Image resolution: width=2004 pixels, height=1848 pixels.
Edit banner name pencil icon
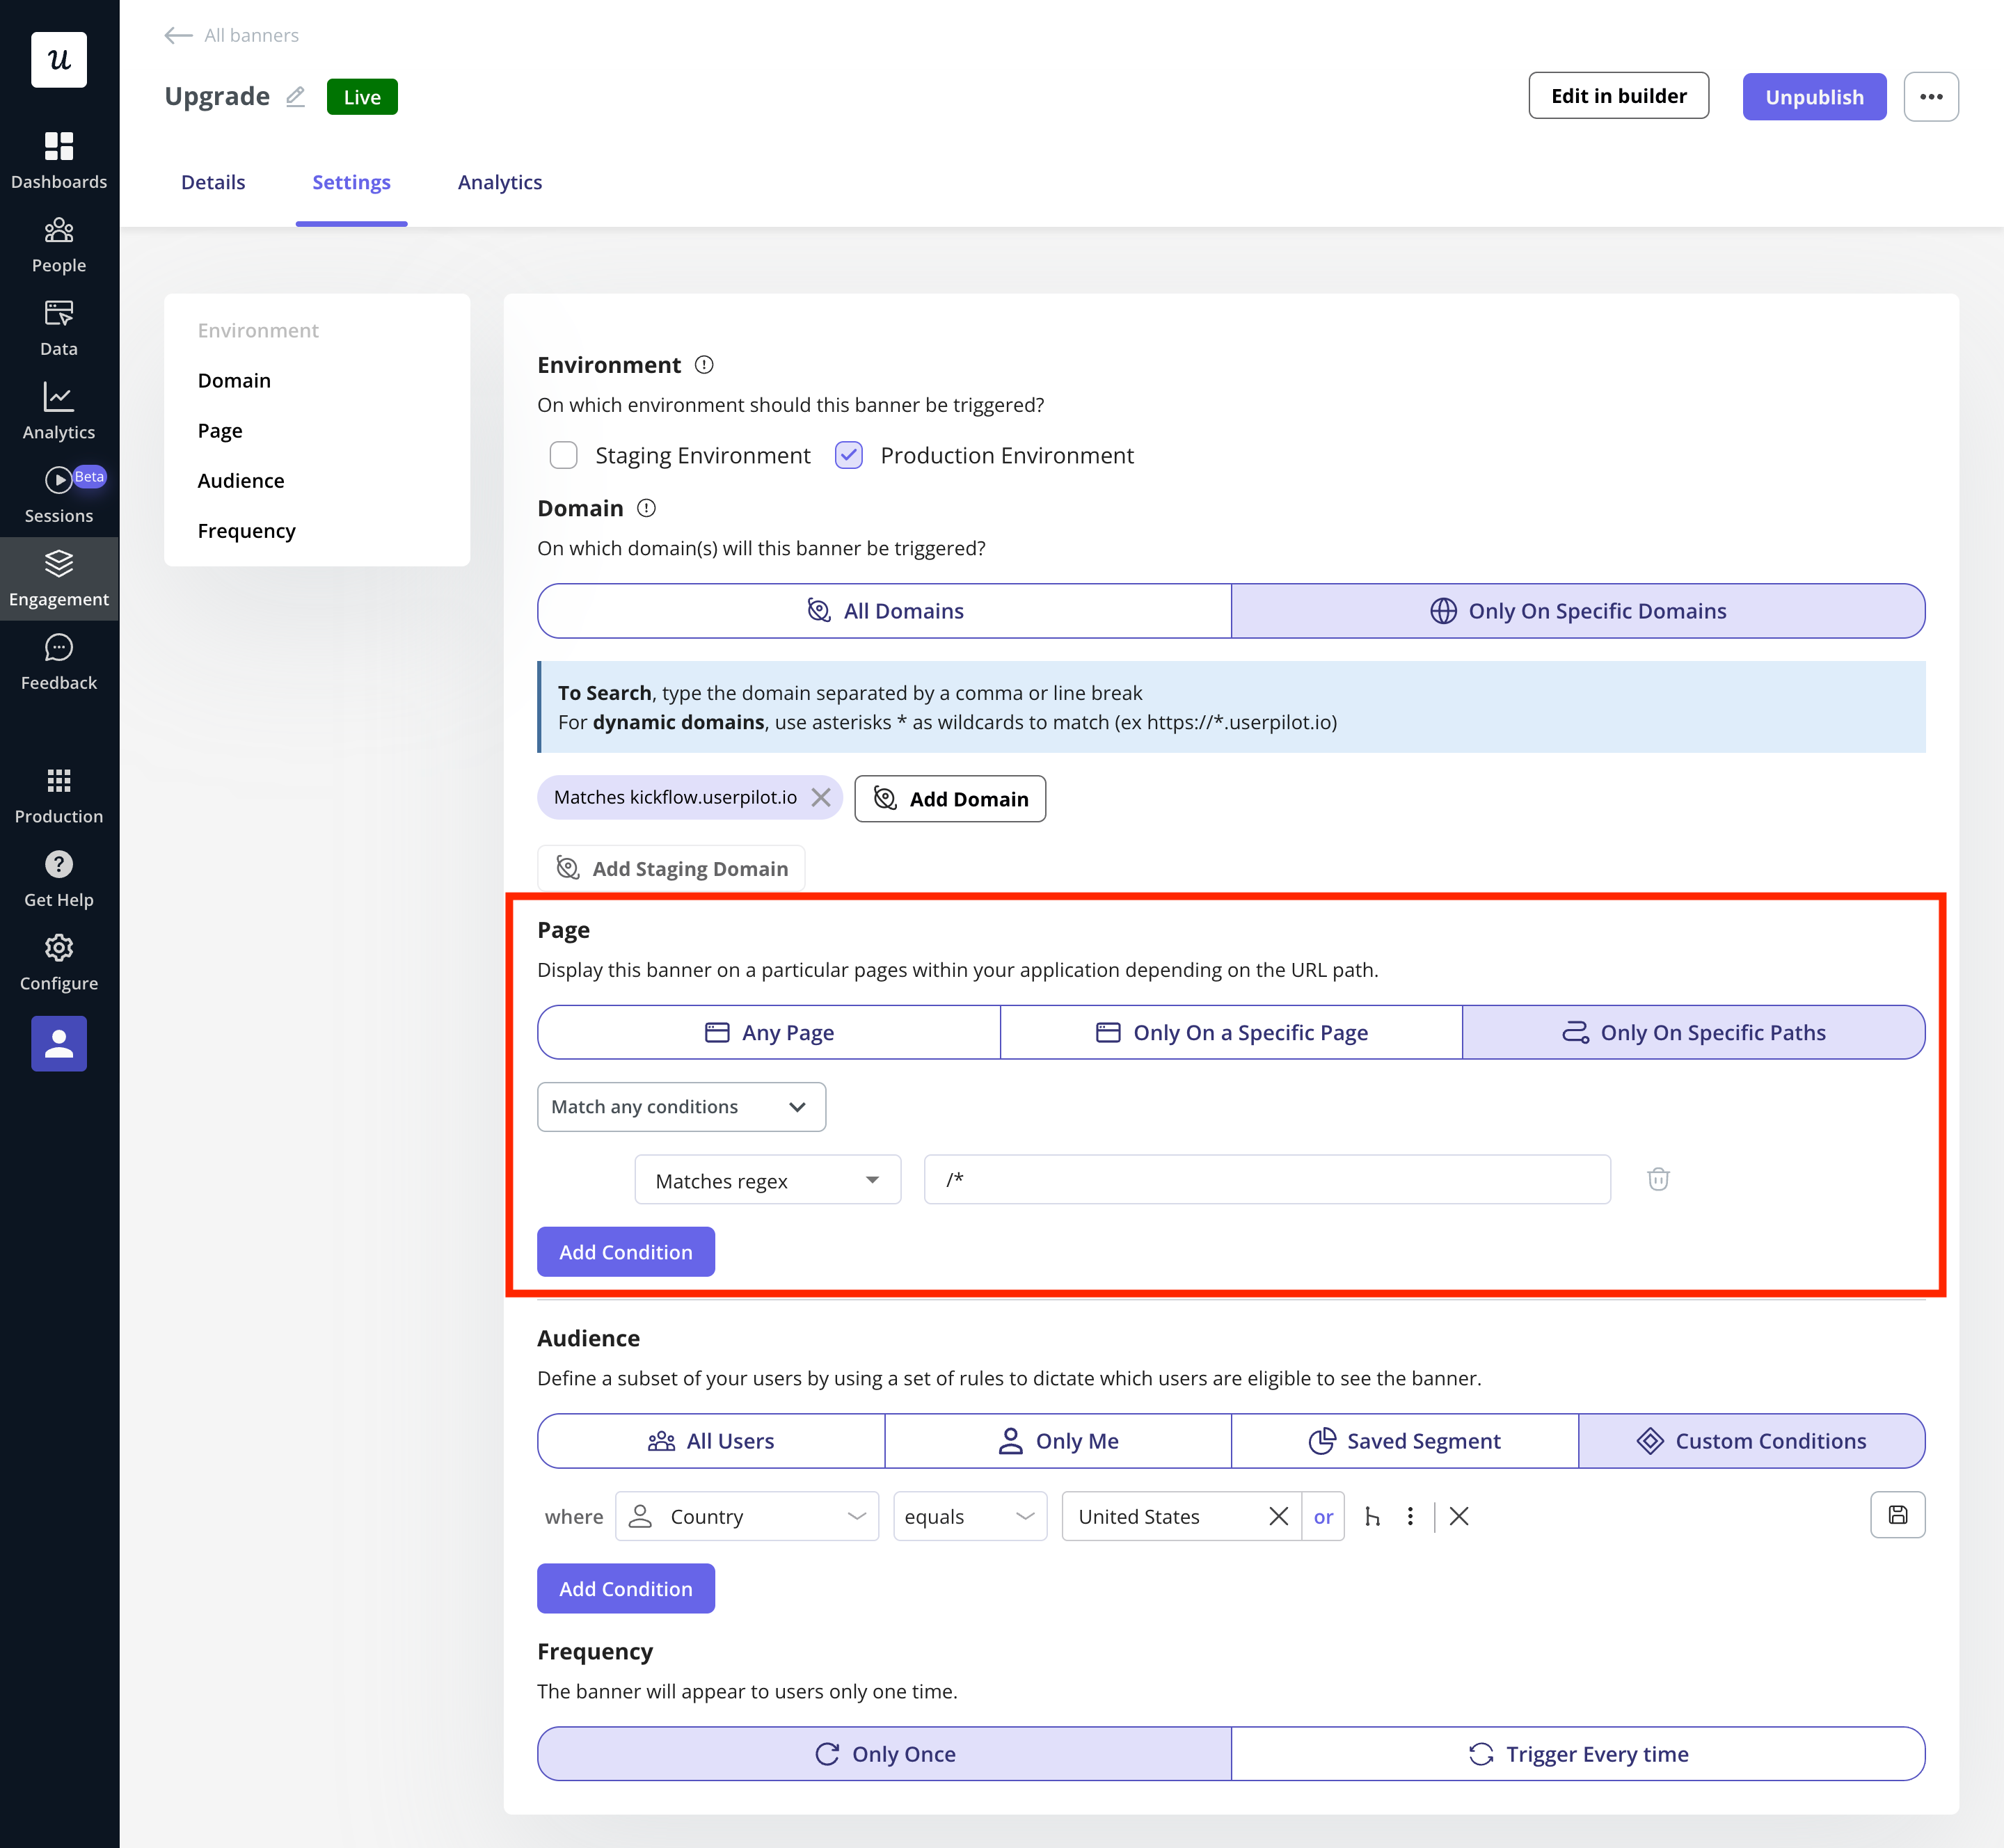click(295, 97)
